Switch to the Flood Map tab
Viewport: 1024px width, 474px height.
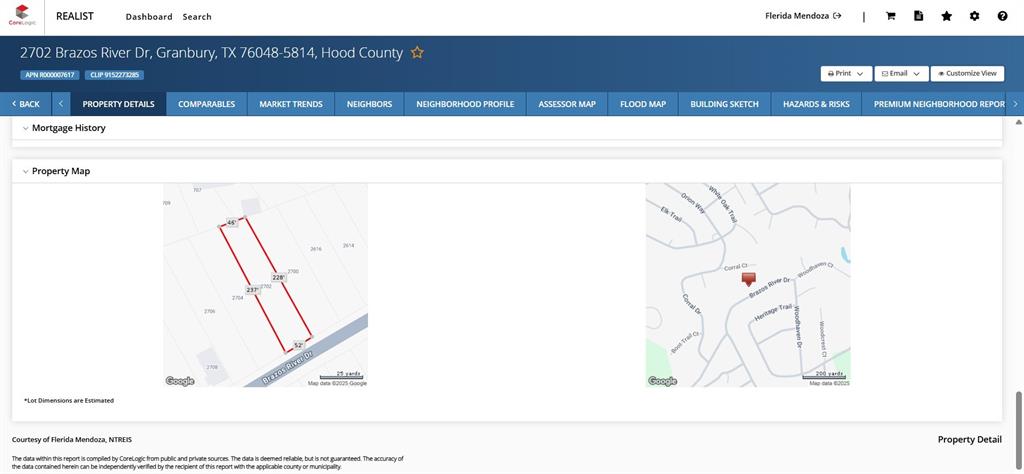(x=642, y=104)
